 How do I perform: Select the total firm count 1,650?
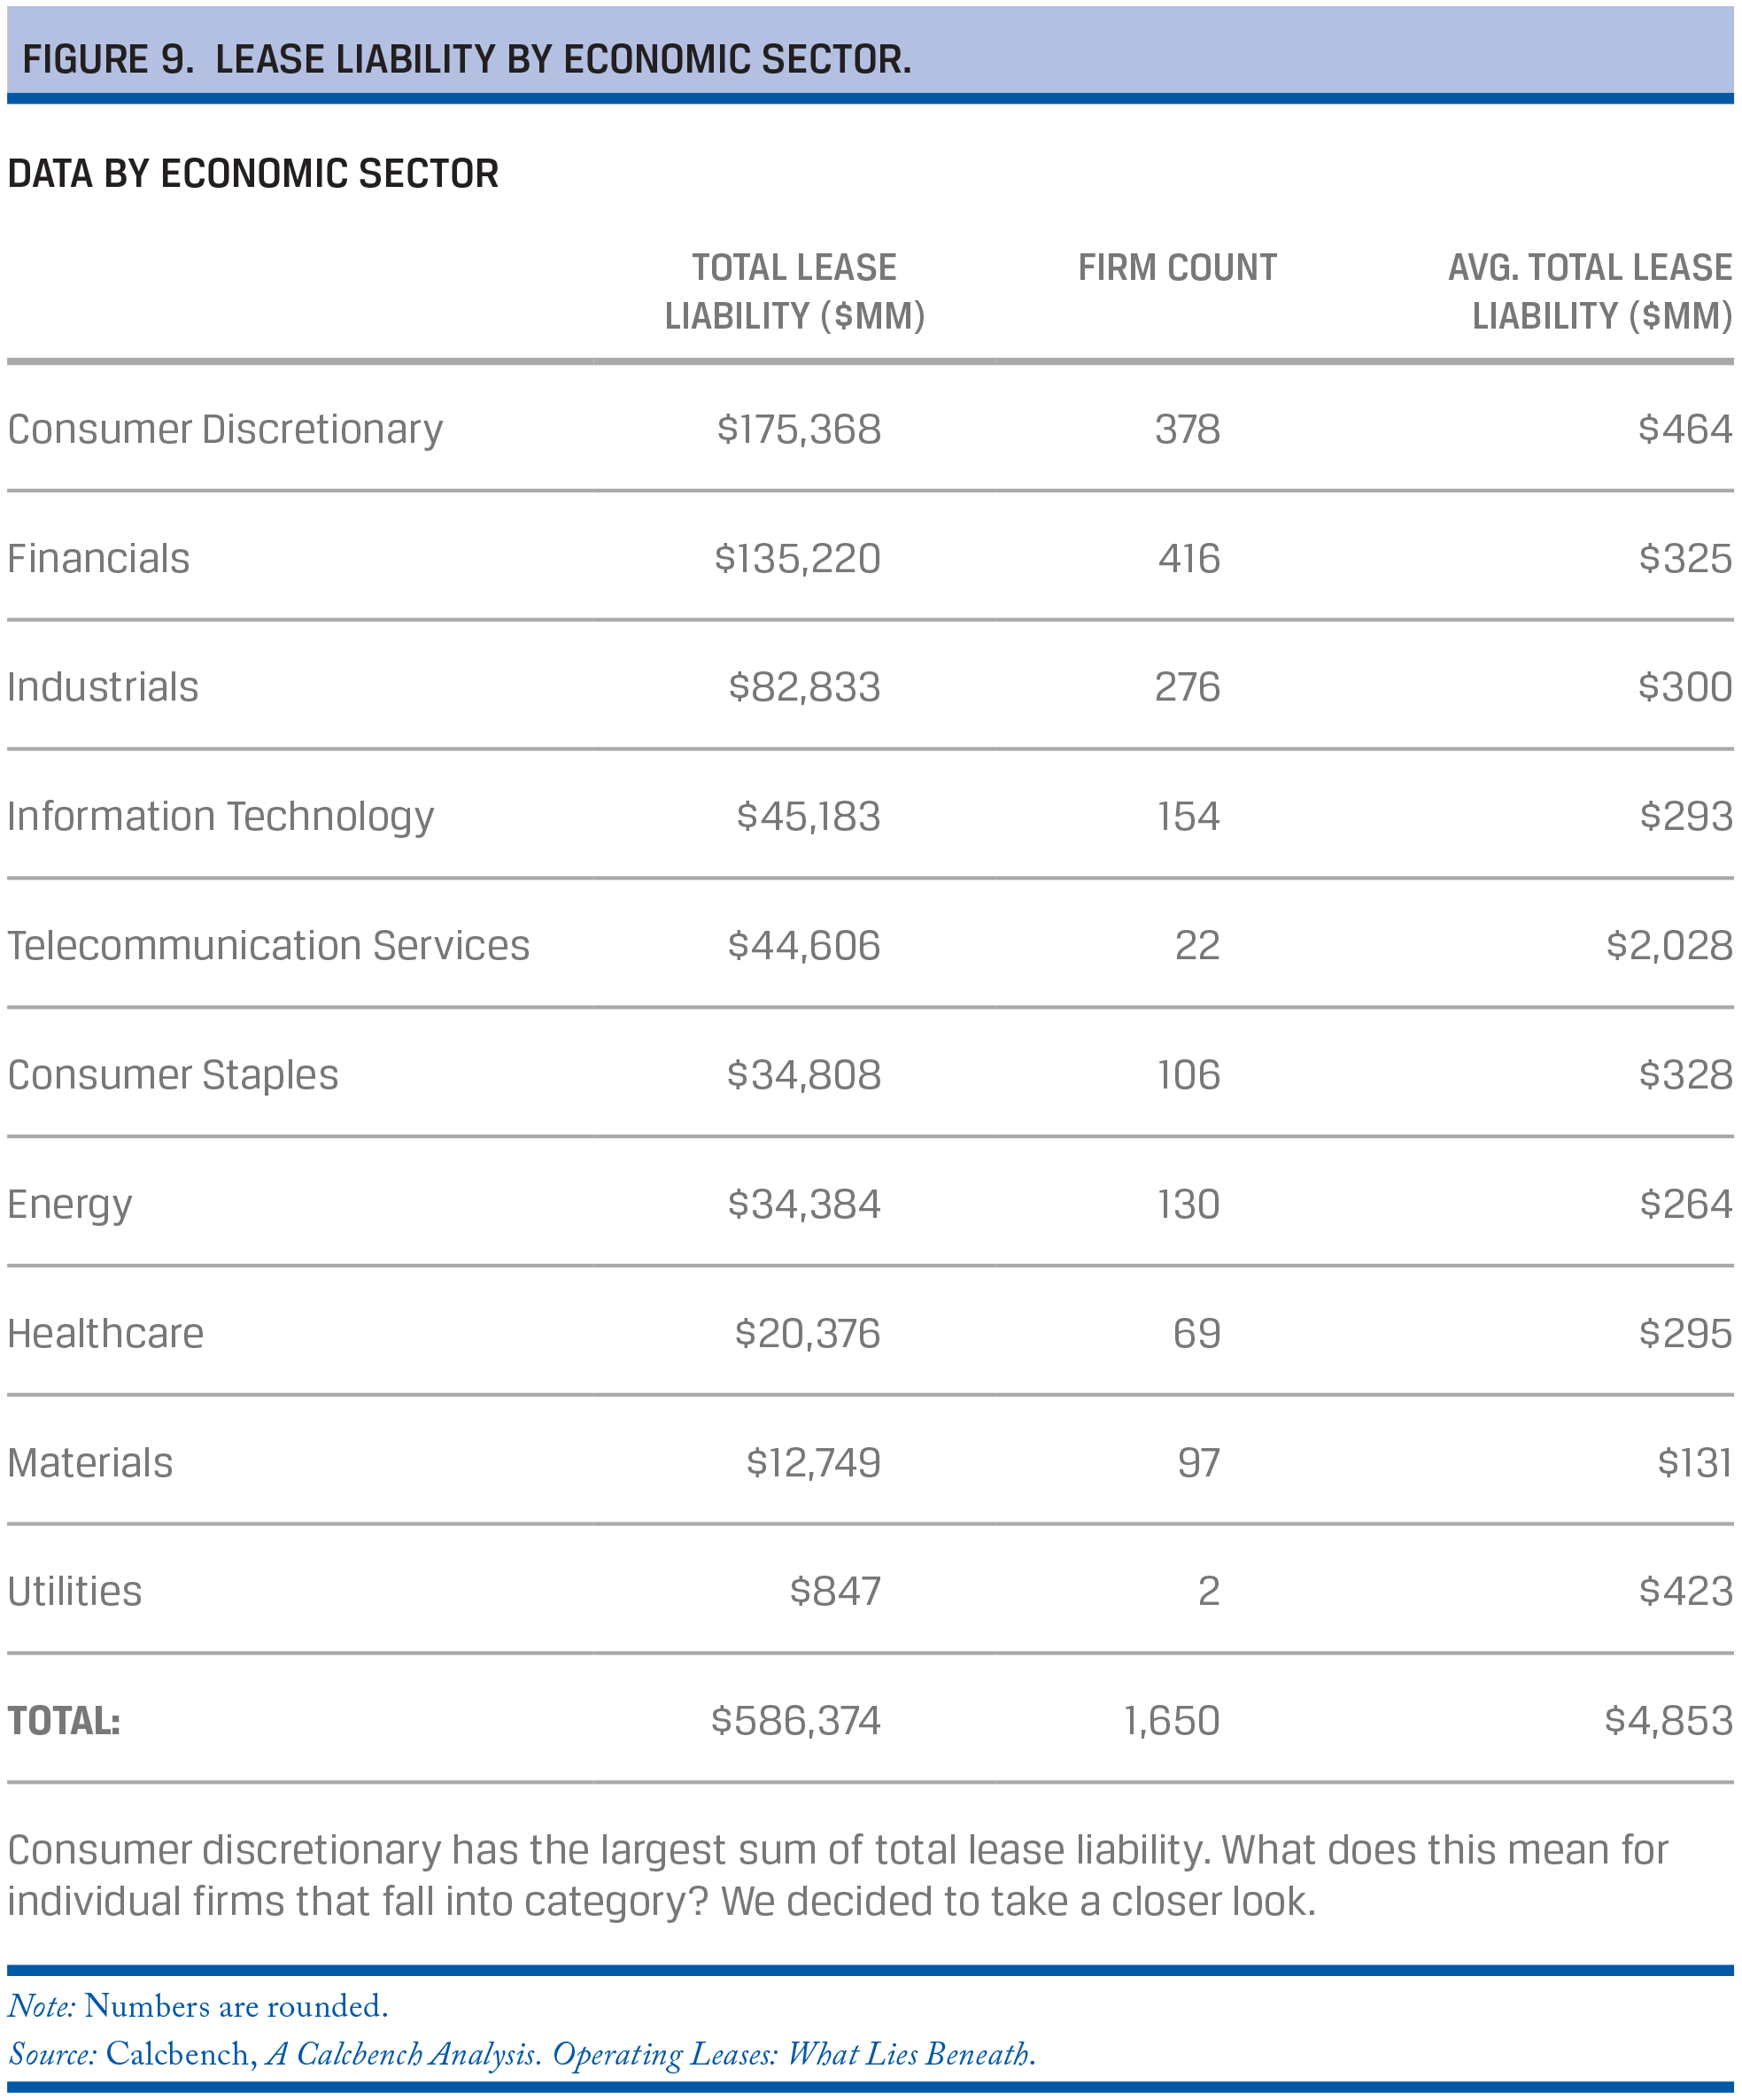click(1171, 1721)
